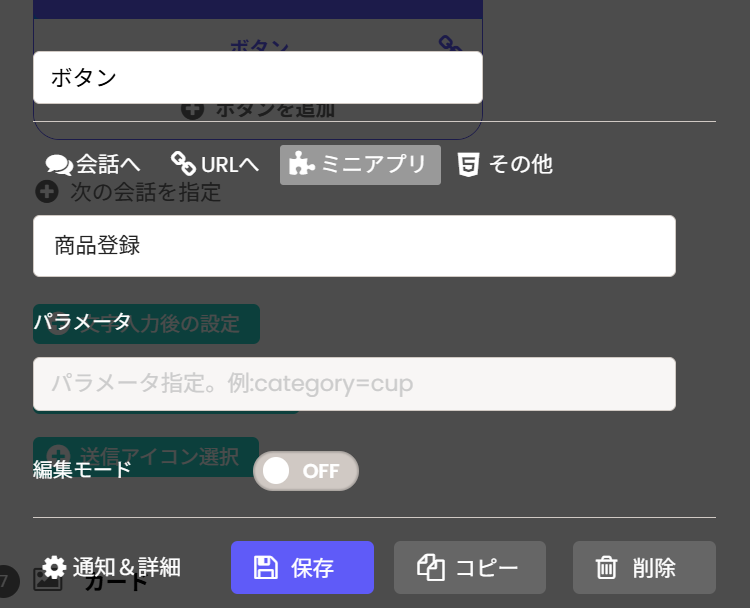Click the plus icon for 次の会話を指定
This screenshot has width=750, height=608.
tap(46, 191)
